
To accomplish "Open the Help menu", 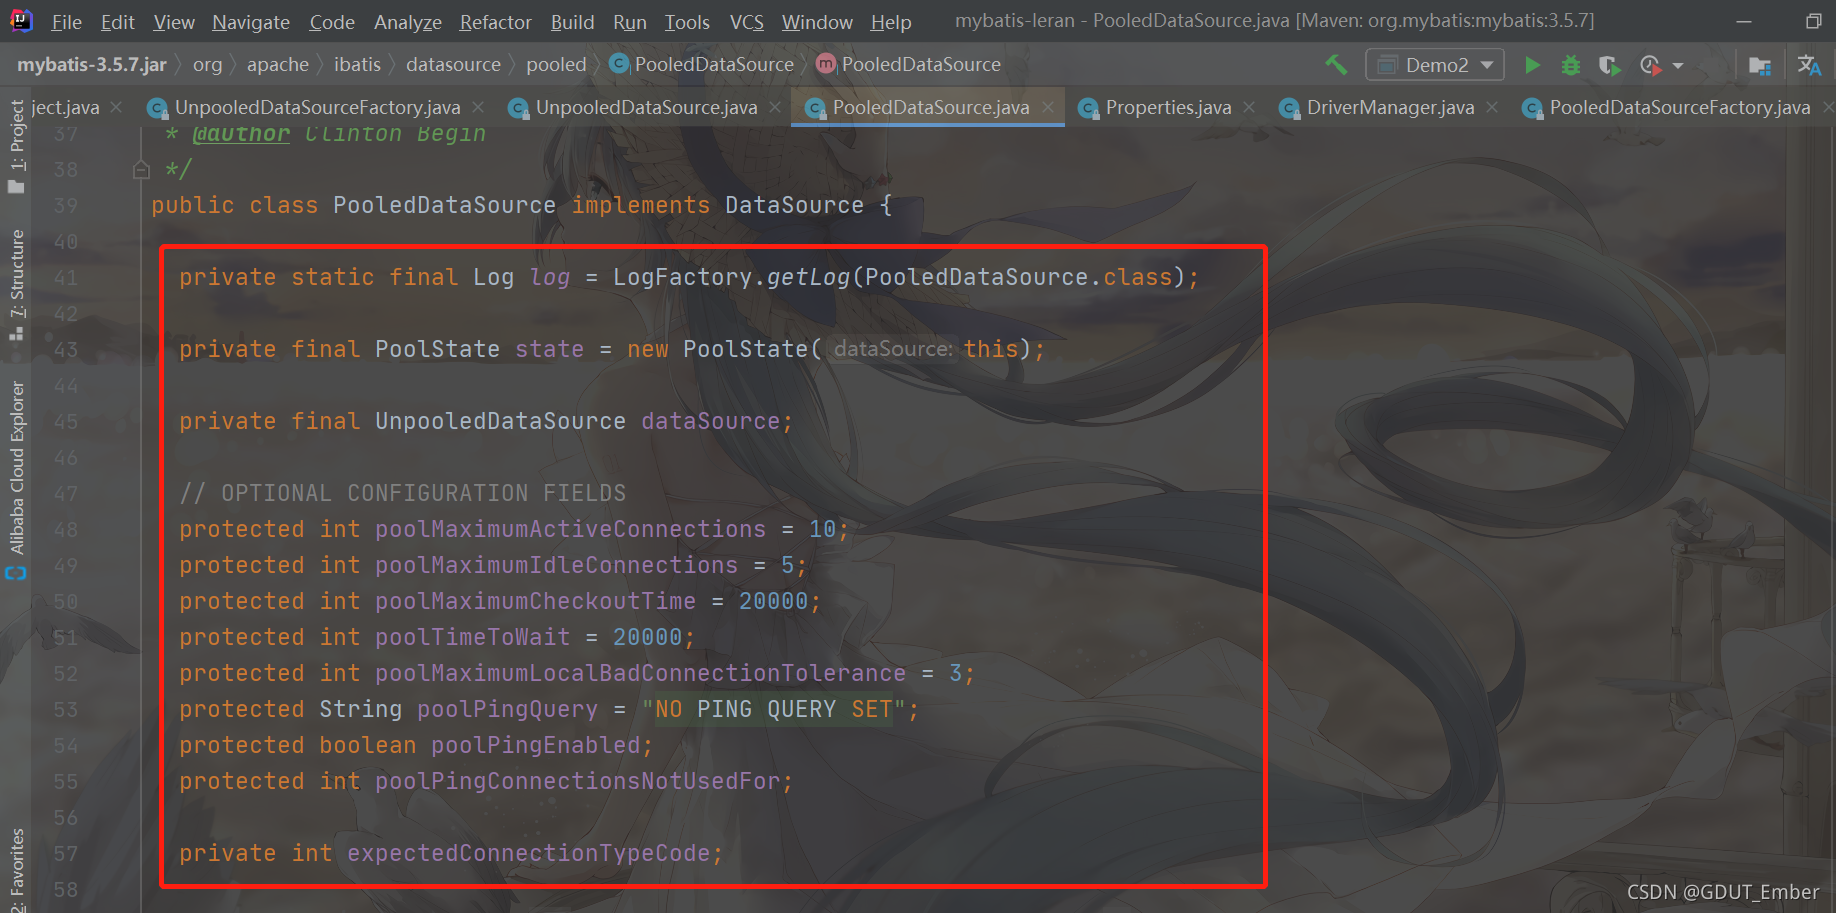I will [891, 22].
